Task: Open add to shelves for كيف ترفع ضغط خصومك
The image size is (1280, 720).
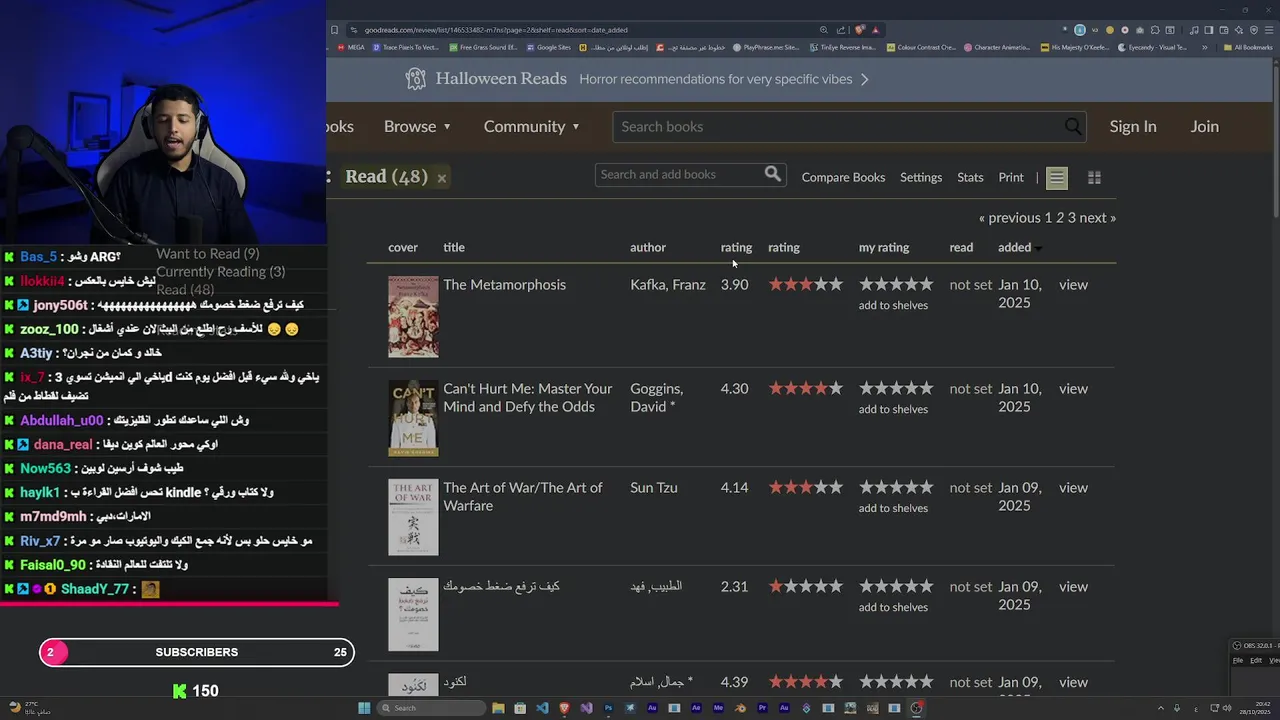Action: pyautogui.click(x=893, y=607)
